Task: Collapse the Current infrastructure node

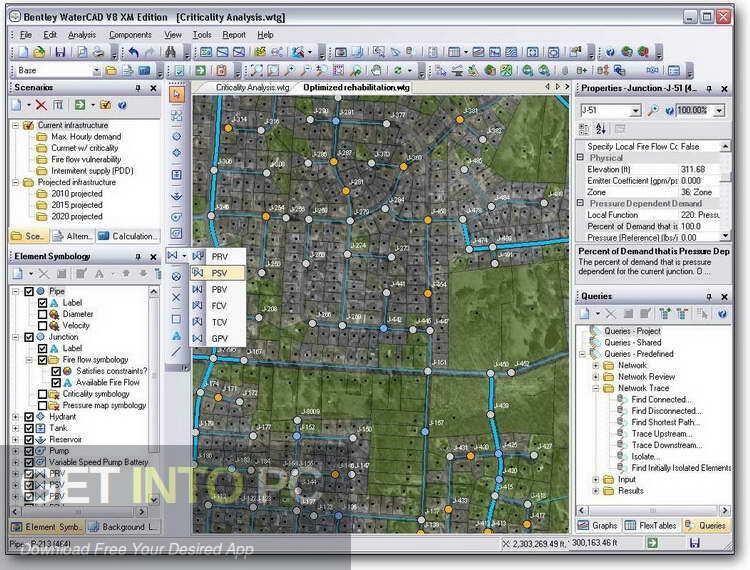Action: click(x=15, y=125)
